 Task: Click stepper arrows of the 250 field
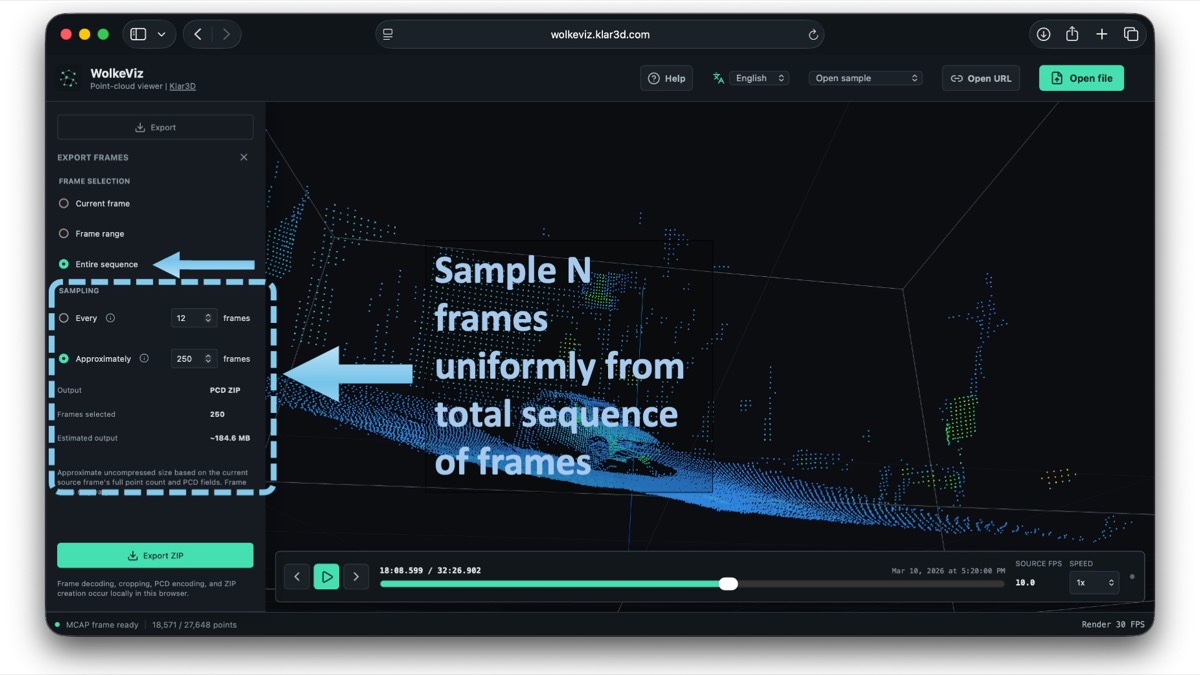pos(208,358)
